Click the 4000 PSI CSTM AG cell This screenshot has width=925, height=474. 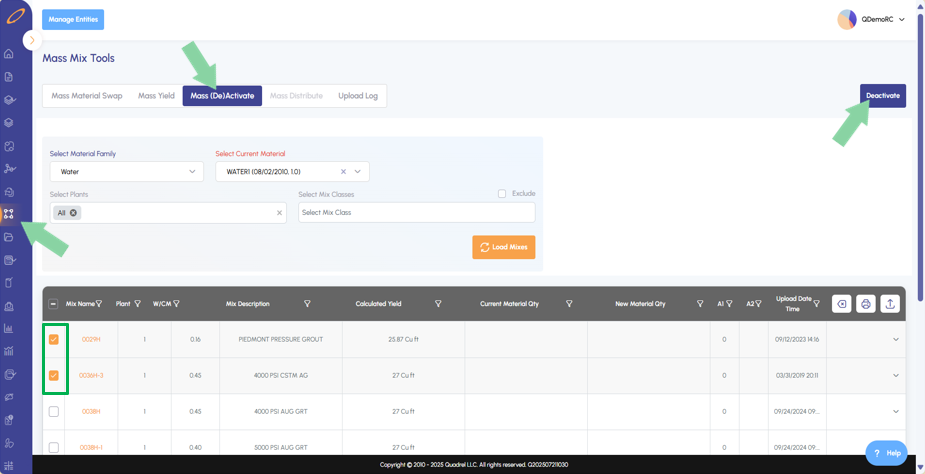coord(281,376)
